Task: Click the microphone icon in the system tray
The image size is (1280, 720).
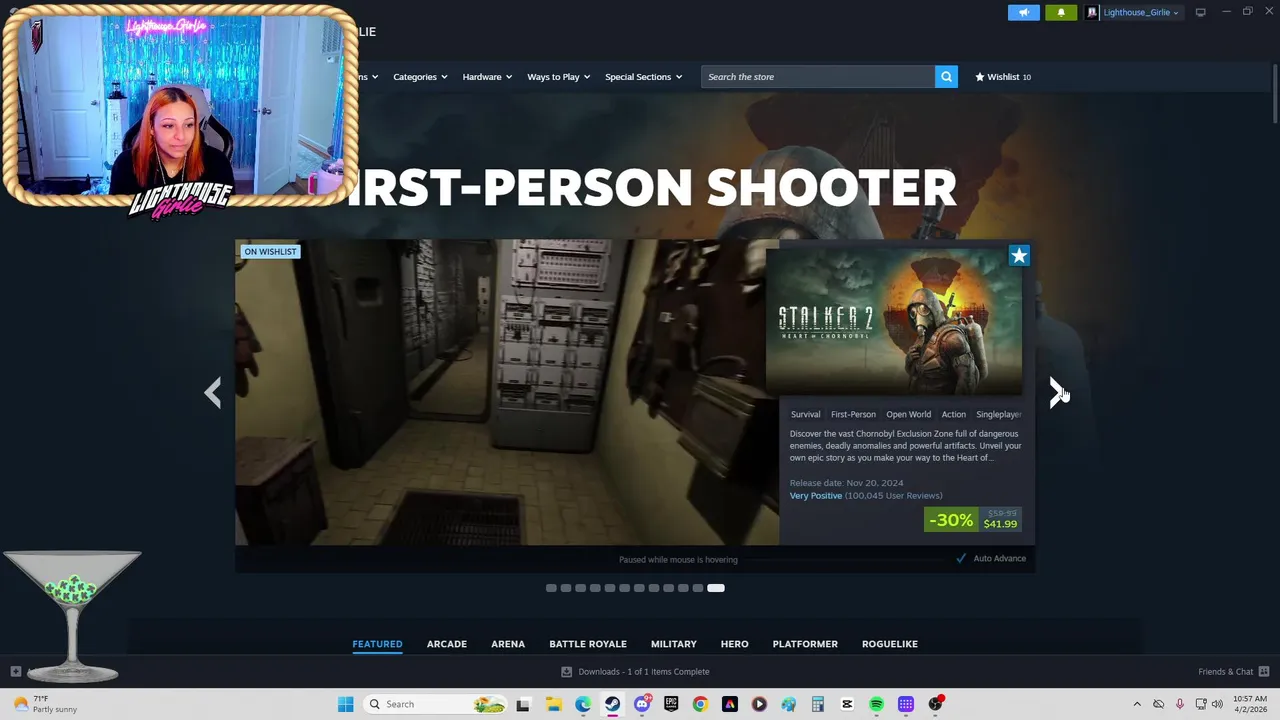Action: 1180,704
